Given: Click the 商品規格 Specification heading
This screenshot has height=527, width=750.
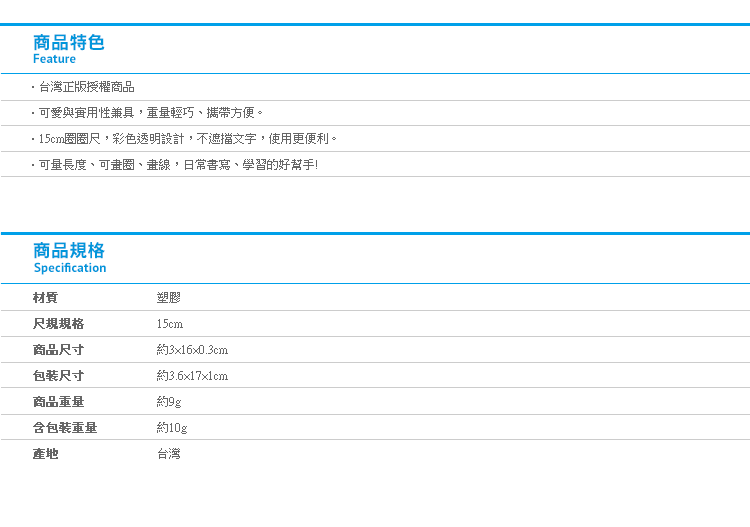Looking at the screenshot, I should point(69,257).
